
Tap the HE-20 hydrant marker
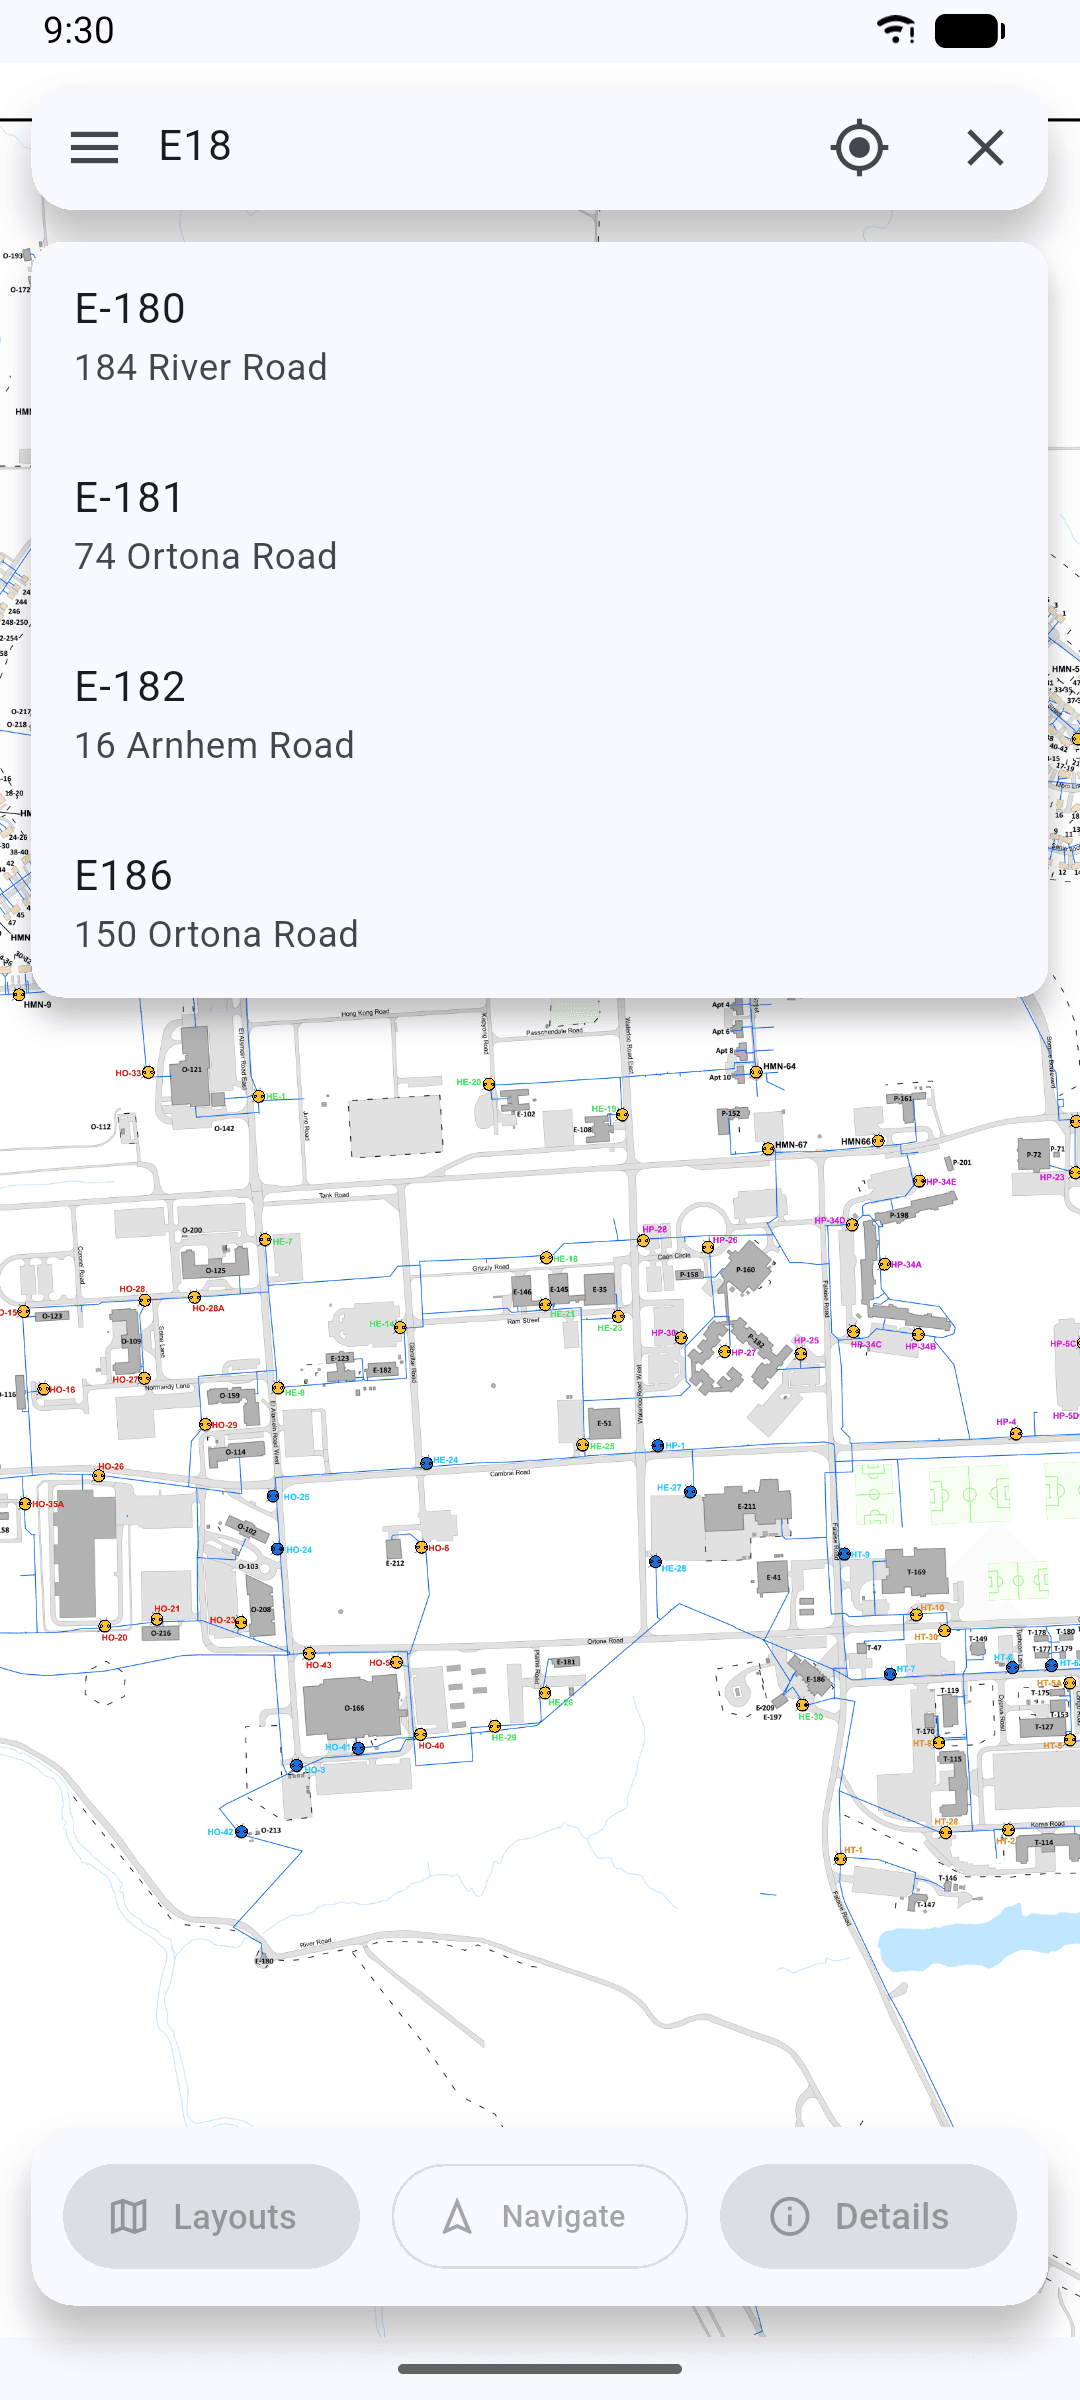pos(489,1084)
